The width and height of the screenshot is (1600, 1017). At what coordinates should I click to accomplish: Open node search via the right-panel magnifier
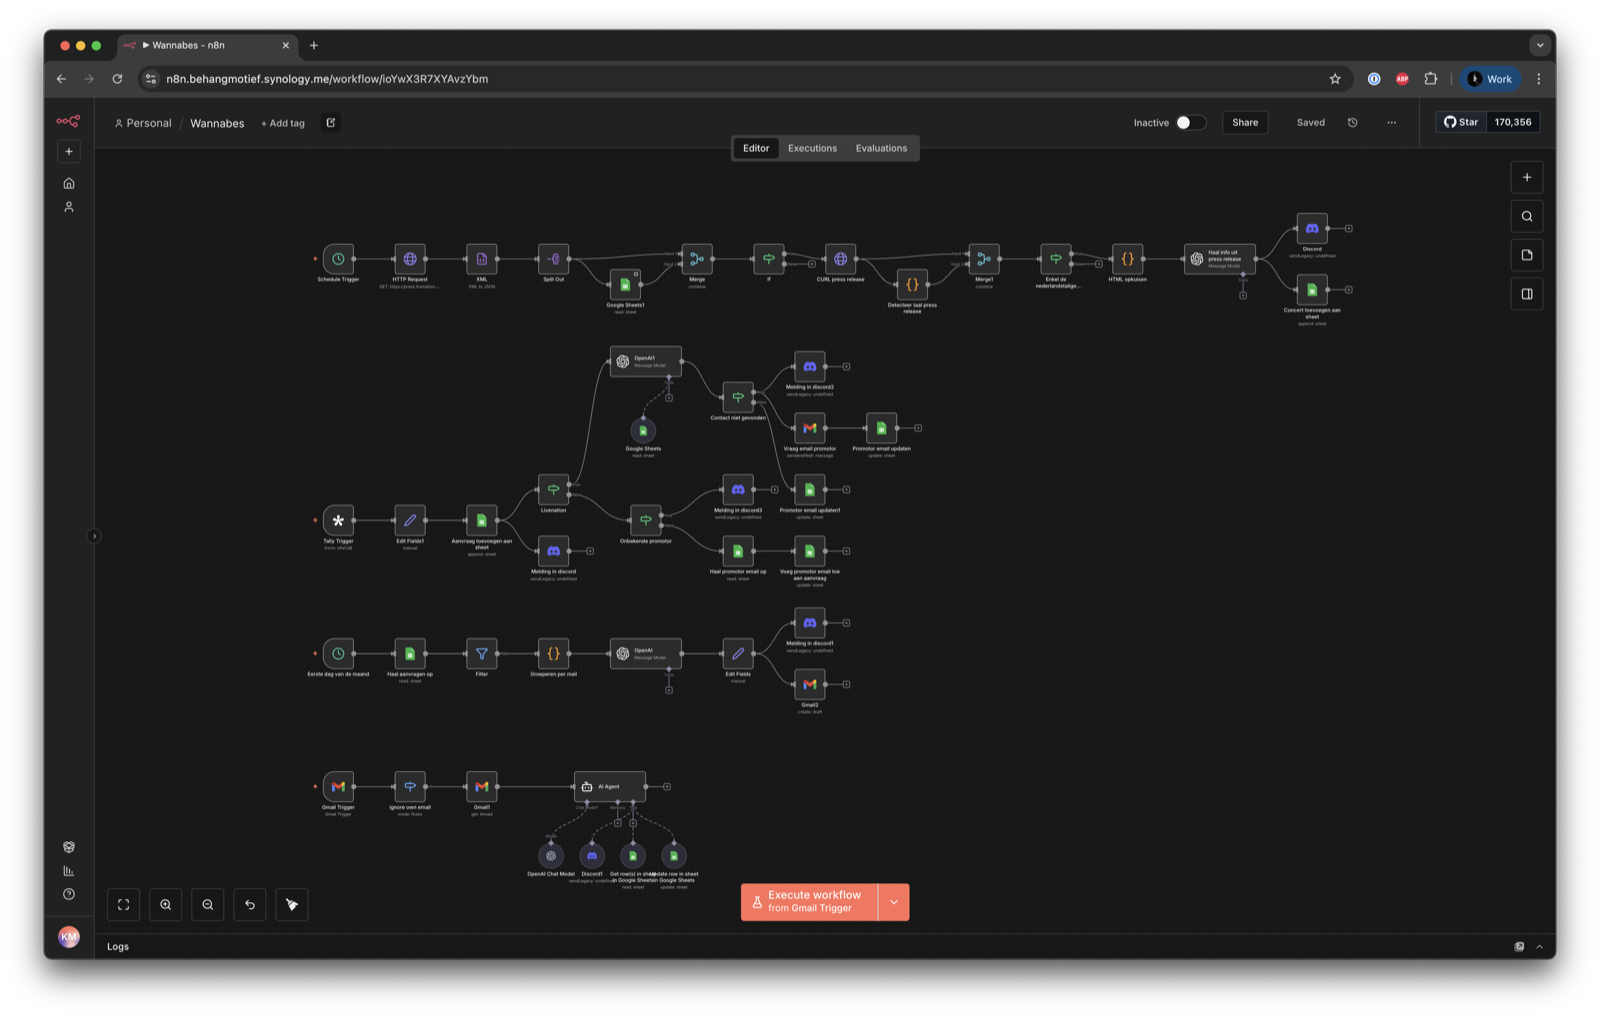1527,216
